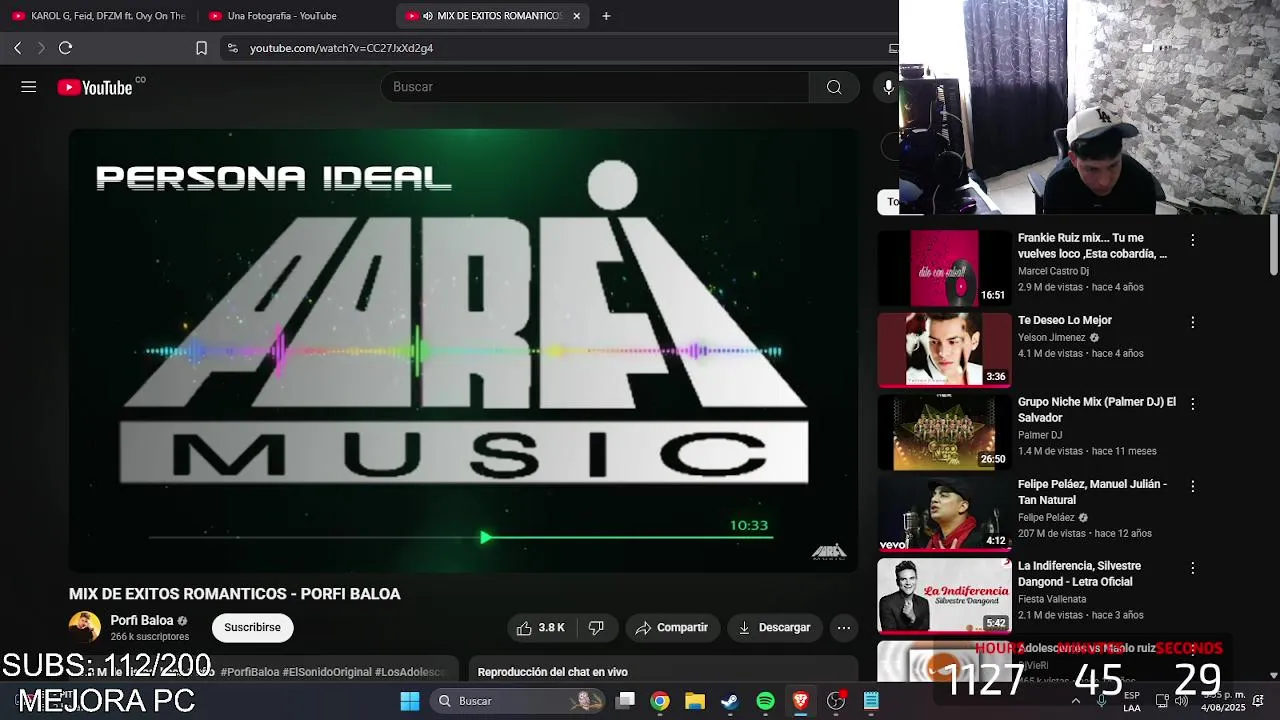Viewport: 1280px width, 720px height.
Task: Download the video via Descargar
Action: coord(774,628)
